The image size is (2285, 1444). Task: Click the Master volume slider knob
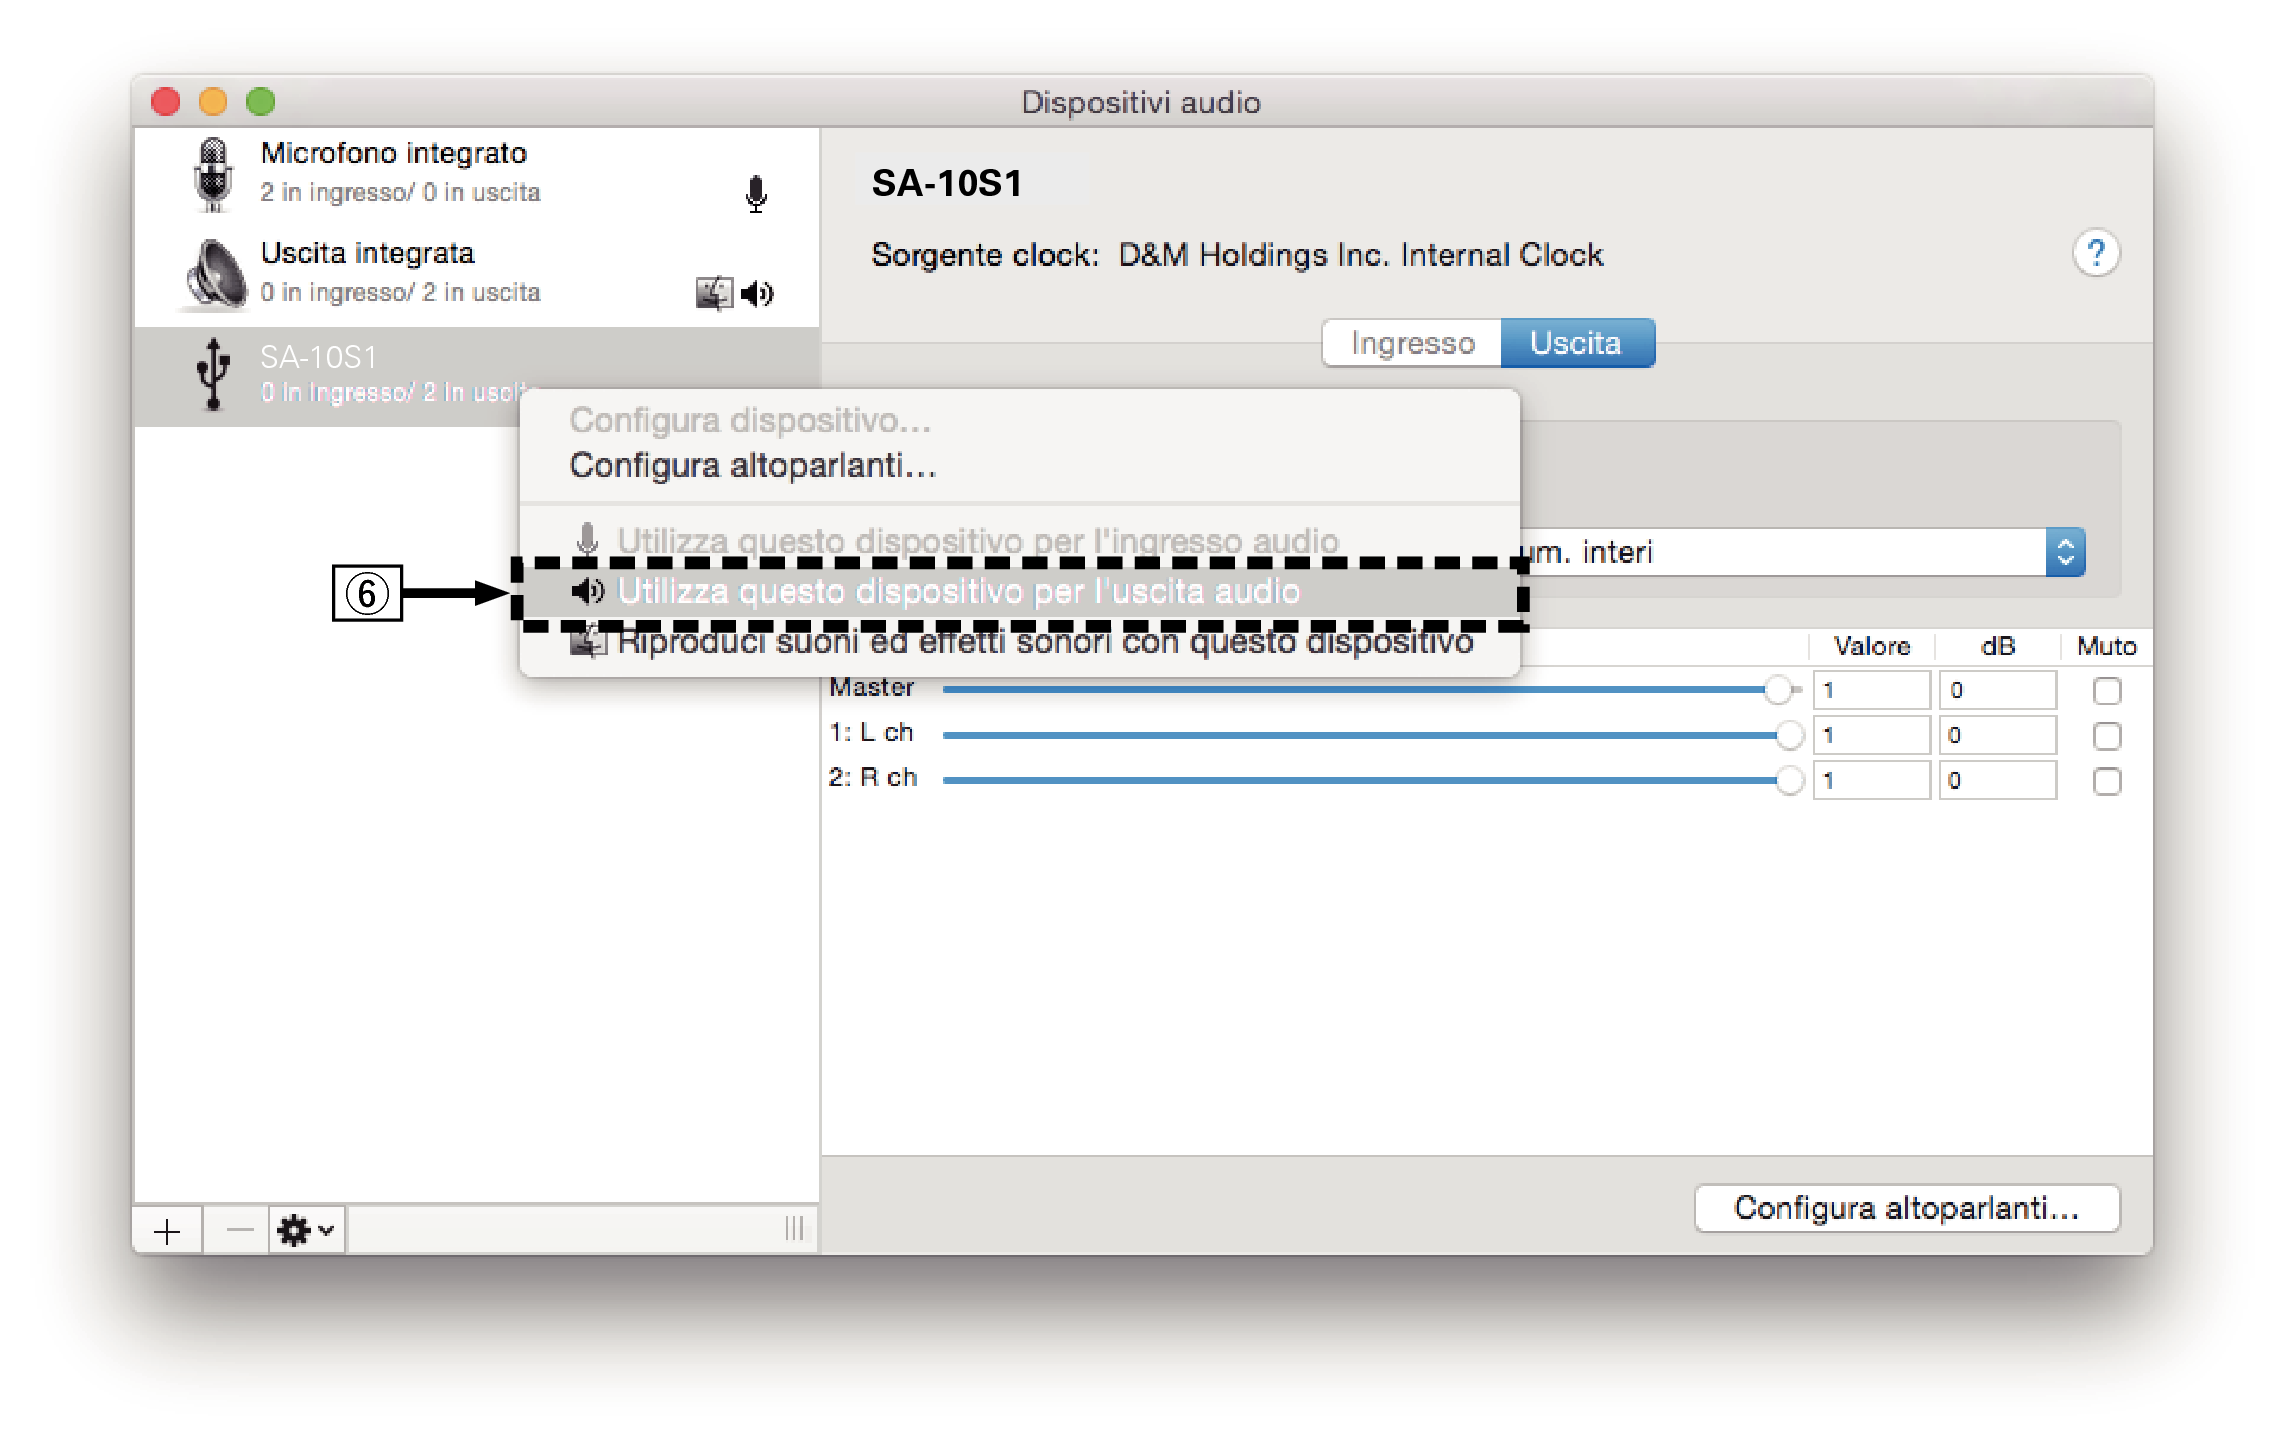coord(1777,689)
